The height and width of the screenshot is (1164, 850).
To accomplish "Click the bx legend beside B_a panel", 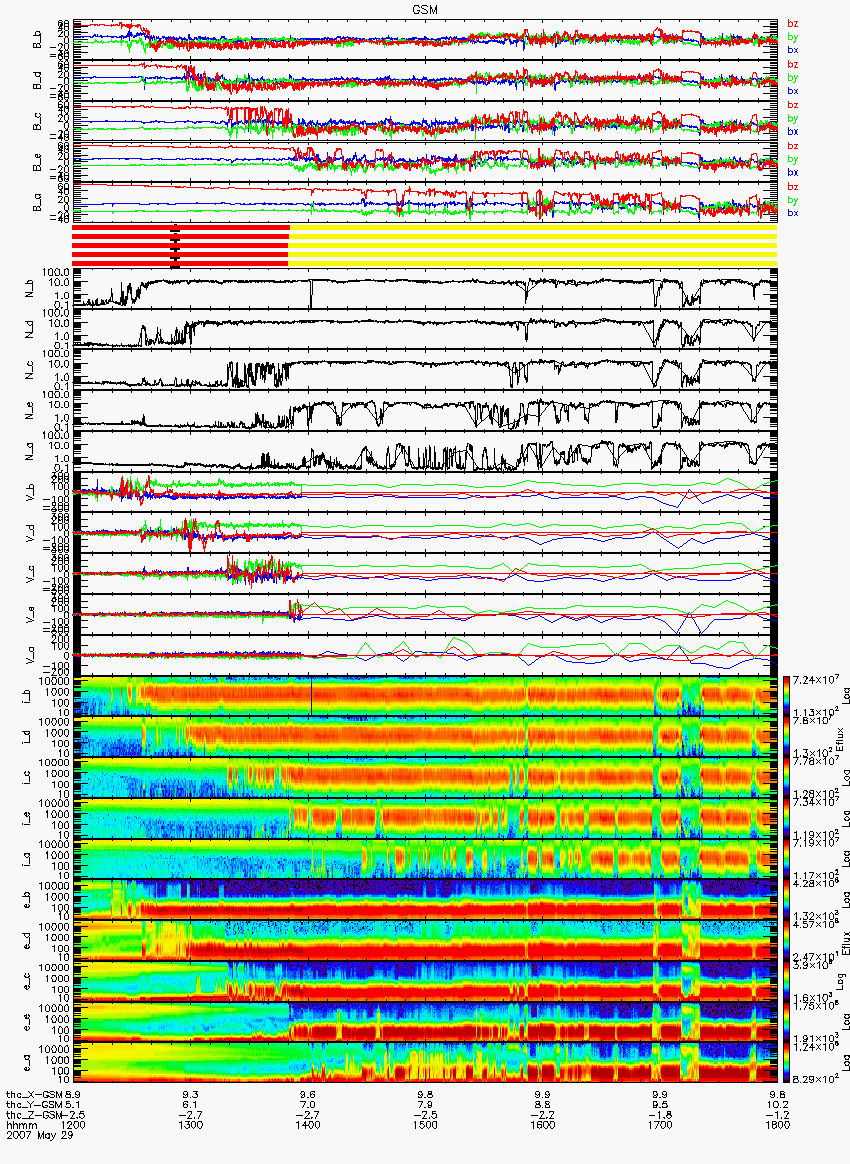I will point(793,213).
